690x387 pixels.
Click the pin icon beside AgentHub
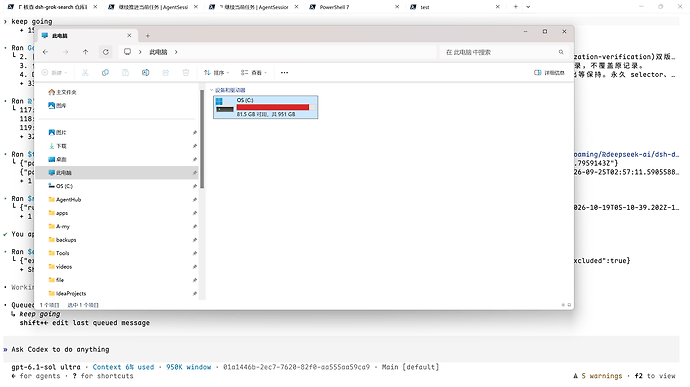point(195,200)
